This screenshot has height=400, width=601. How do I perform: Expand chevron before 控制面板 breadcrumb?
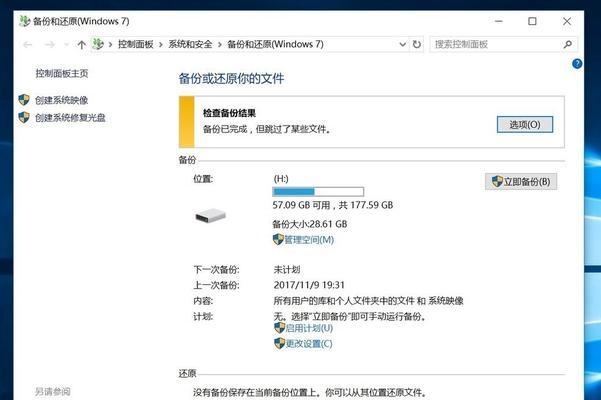tap(110, 45)
